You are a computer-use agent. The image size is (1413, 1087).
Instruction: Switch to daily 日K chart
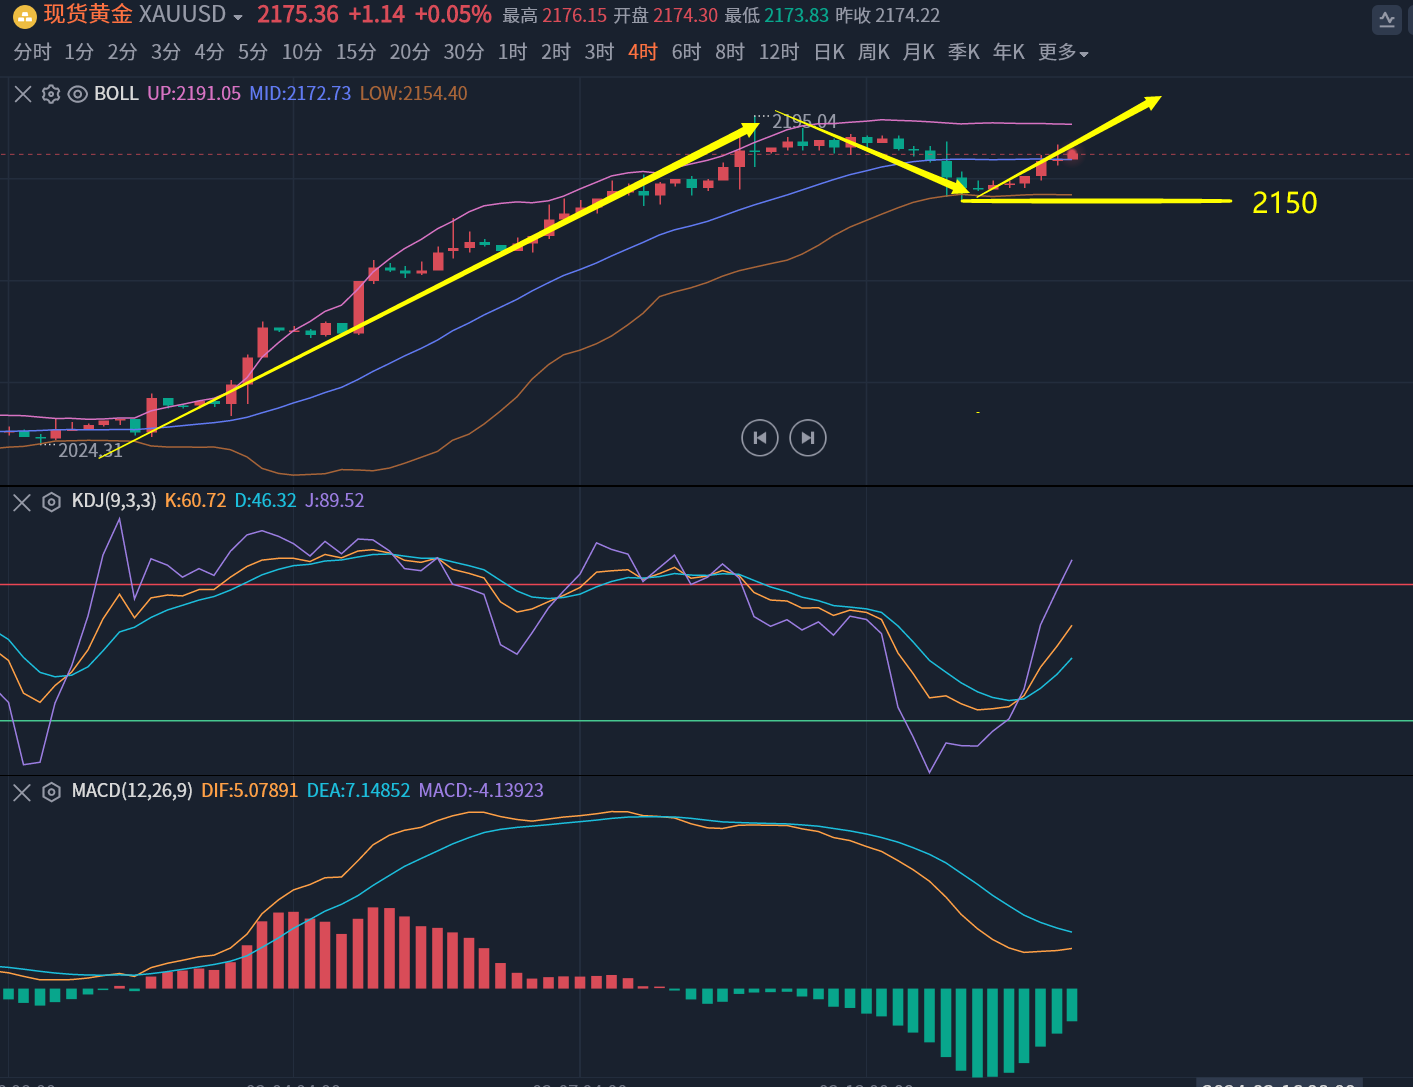tap(829, 52)
